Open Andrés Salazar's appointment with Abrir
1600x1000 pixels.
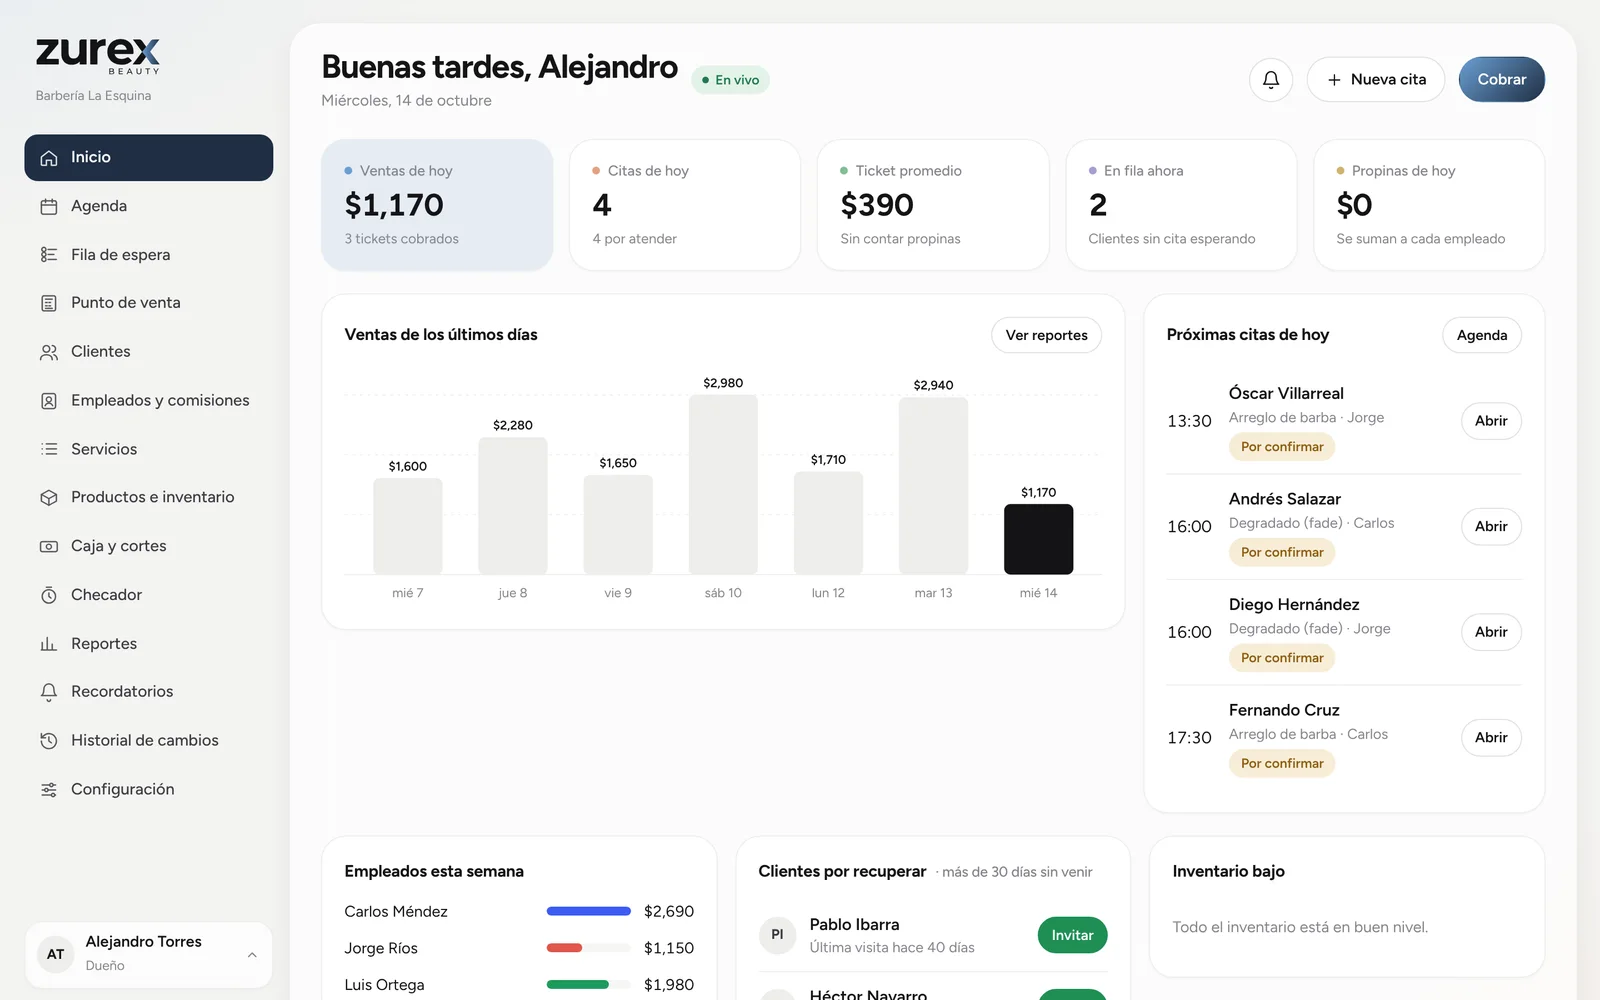coord(1491,526)
